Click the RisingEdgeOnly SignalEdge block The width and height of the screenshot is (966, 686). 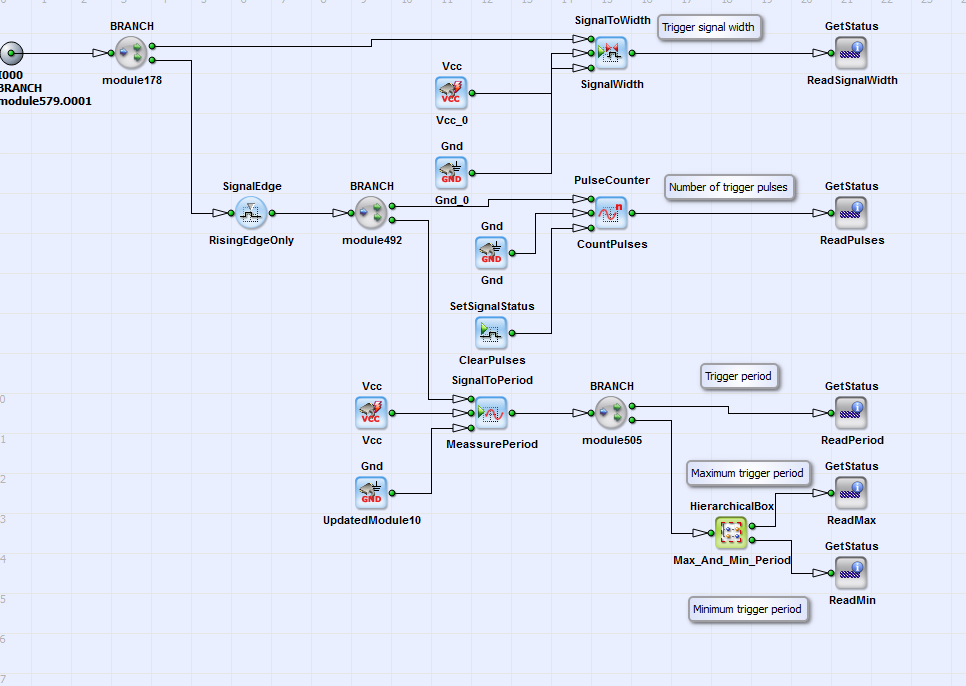point(251,212)
